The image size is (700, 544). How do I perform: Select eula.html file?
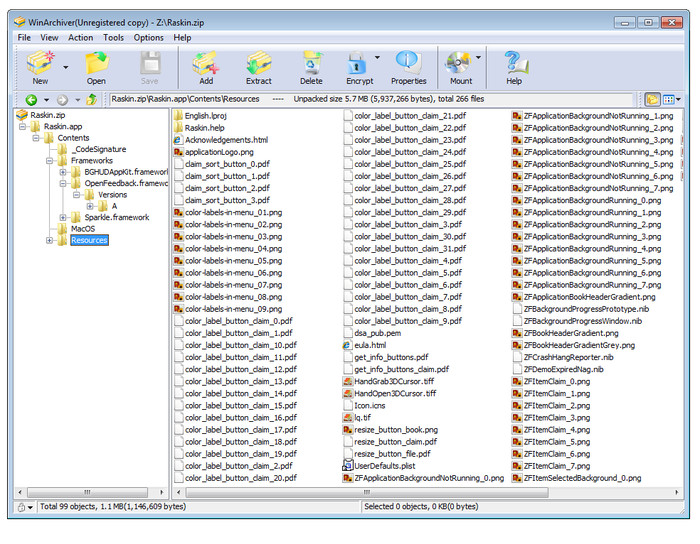tap(370, 345)
